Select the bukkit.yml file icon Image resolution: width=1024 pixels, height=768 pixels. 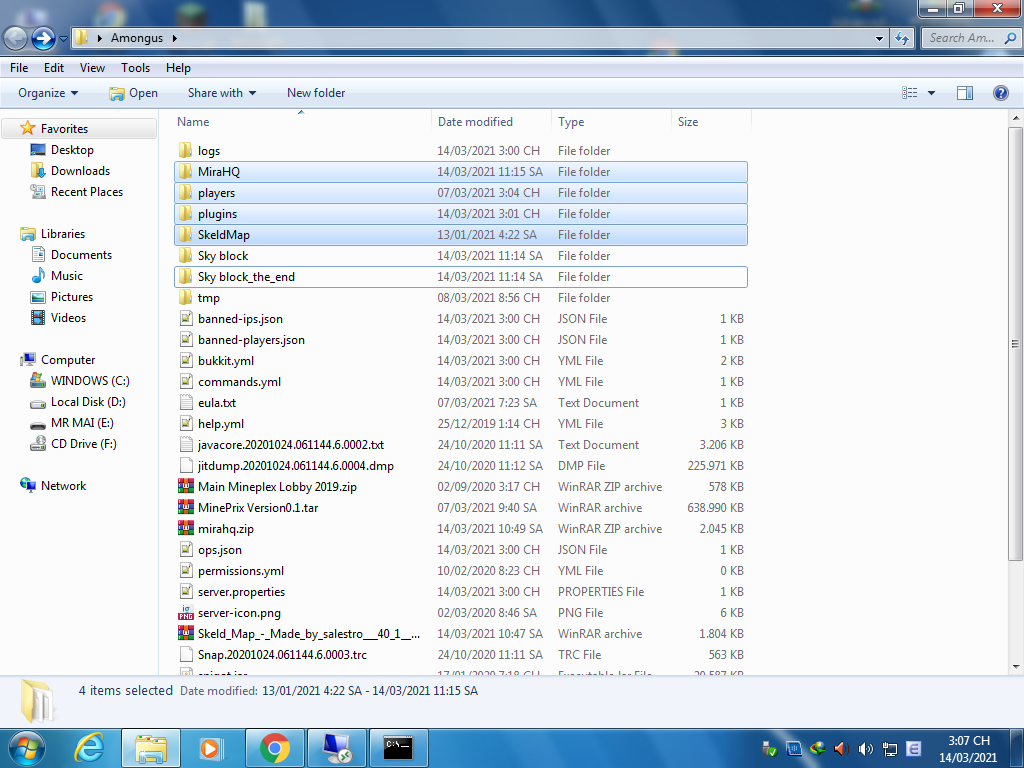[x=185, y=360]
